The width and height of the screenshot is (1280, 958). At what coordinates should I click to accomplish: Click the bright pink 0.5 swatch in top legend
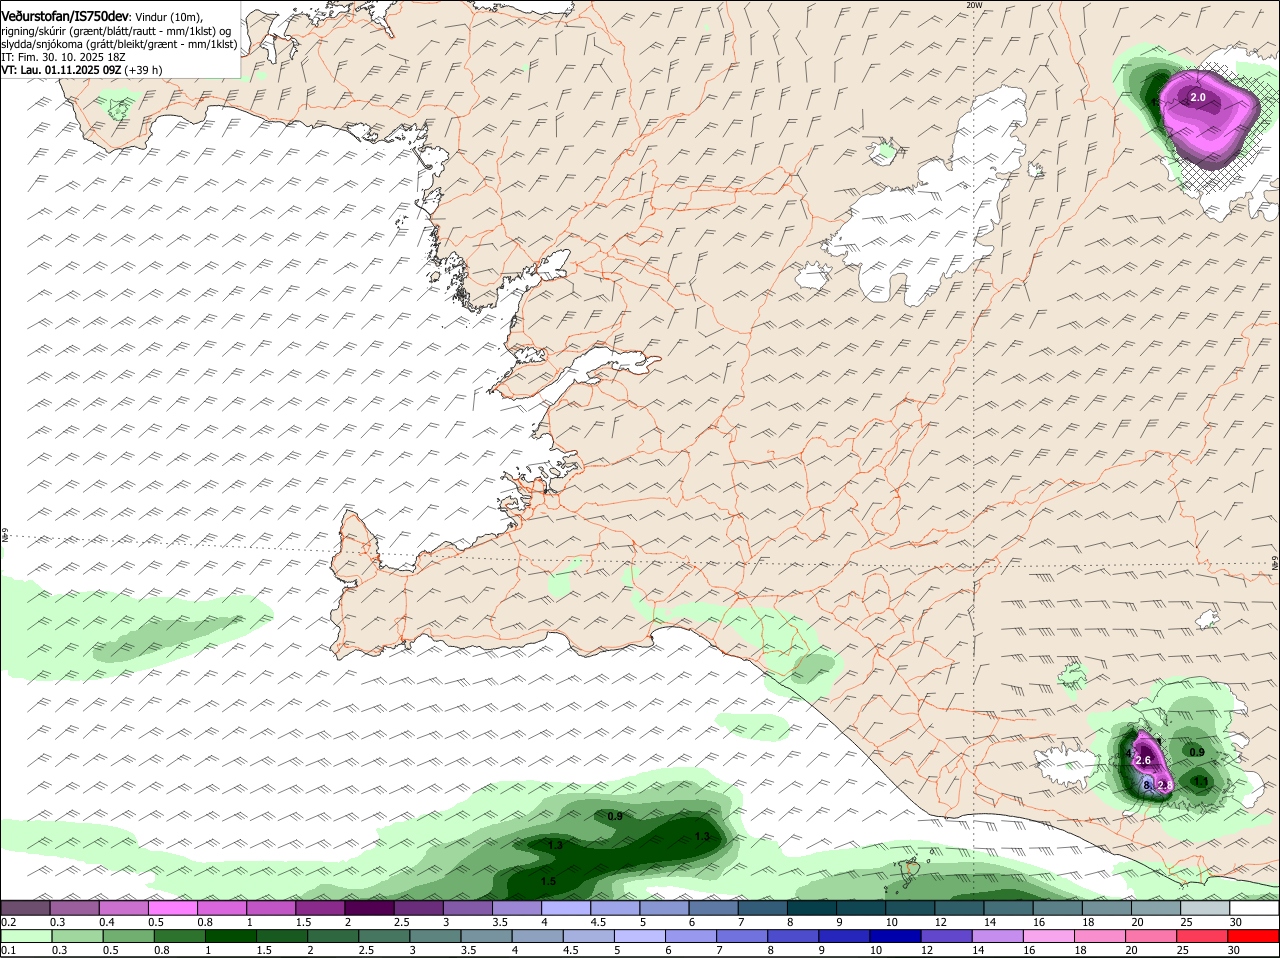coord(172,908)
